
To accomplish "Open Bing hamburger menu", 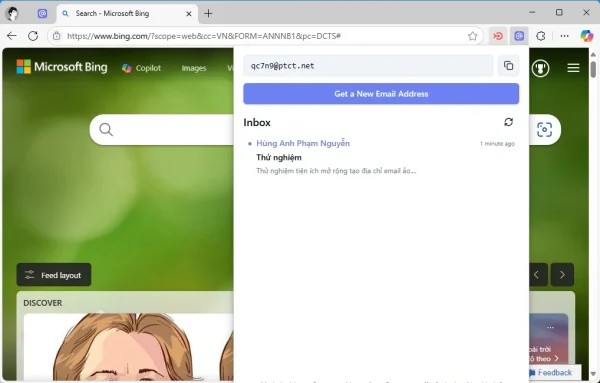I will coord(573,68).
